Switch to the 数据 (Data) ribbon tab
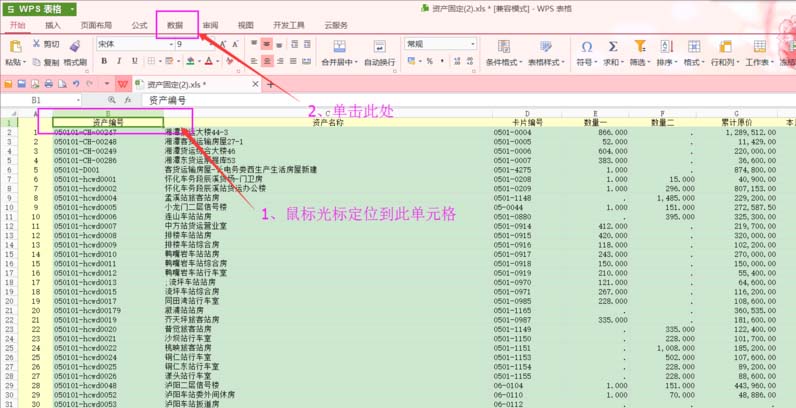 pyautogui.click(x=176, y=25)
